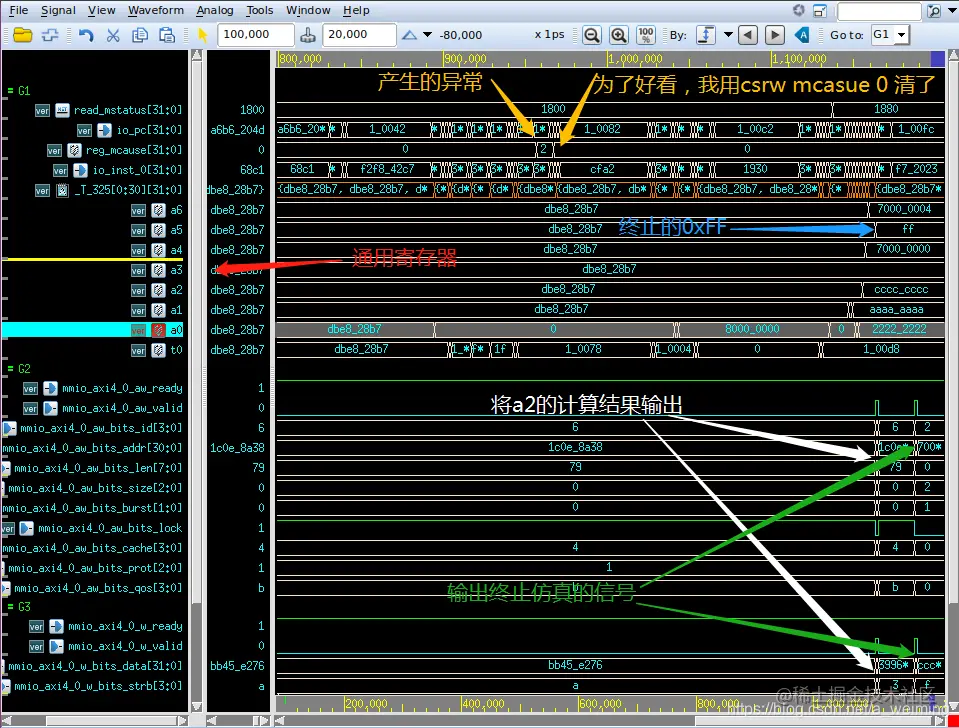
Task: Click the paste toolbar icon
Action: pos(167,35)
